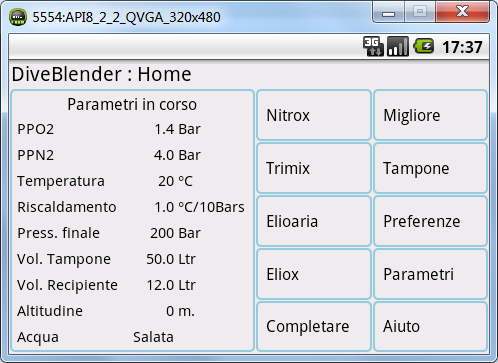The height and width of the screenshot is (363, 498).
Task: Click the 4.0 Bar value
Action: pos(177,155)
